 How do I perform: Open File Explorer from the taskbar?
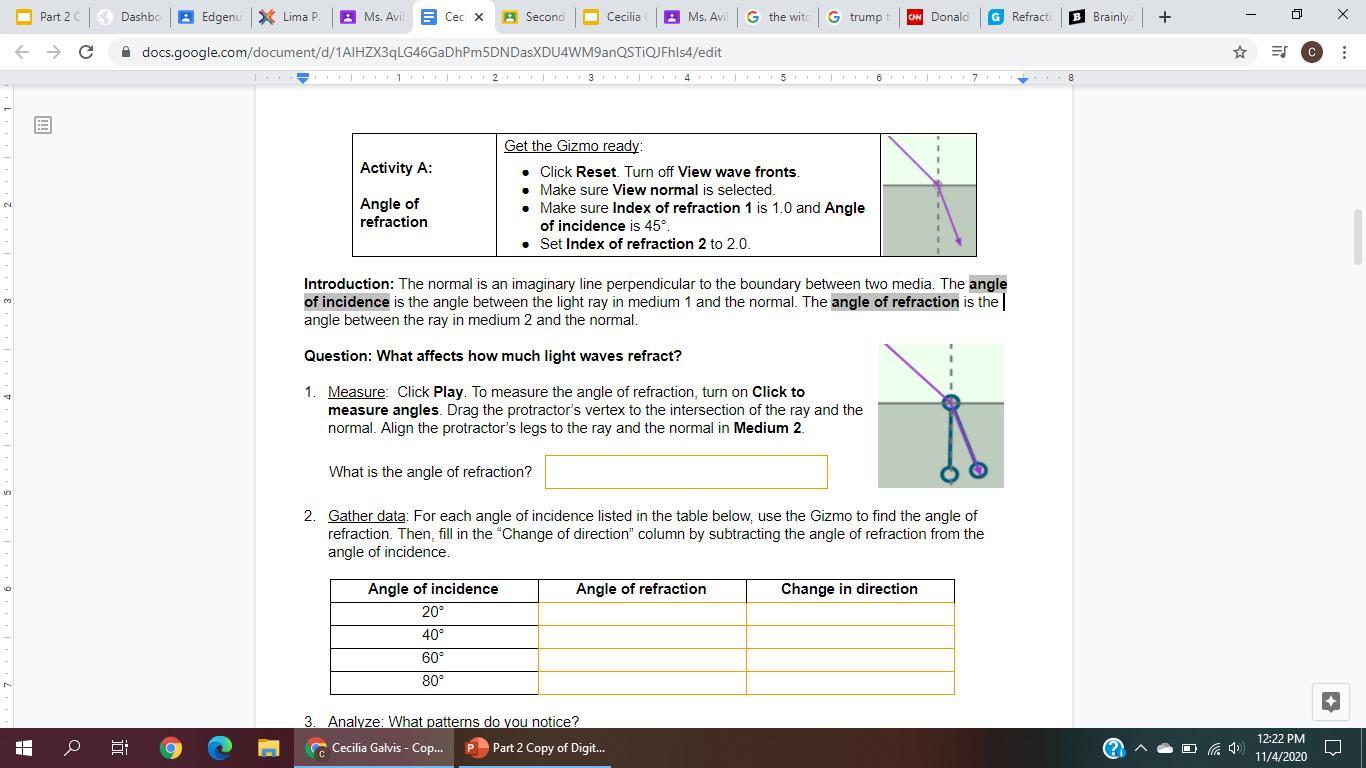268,747
